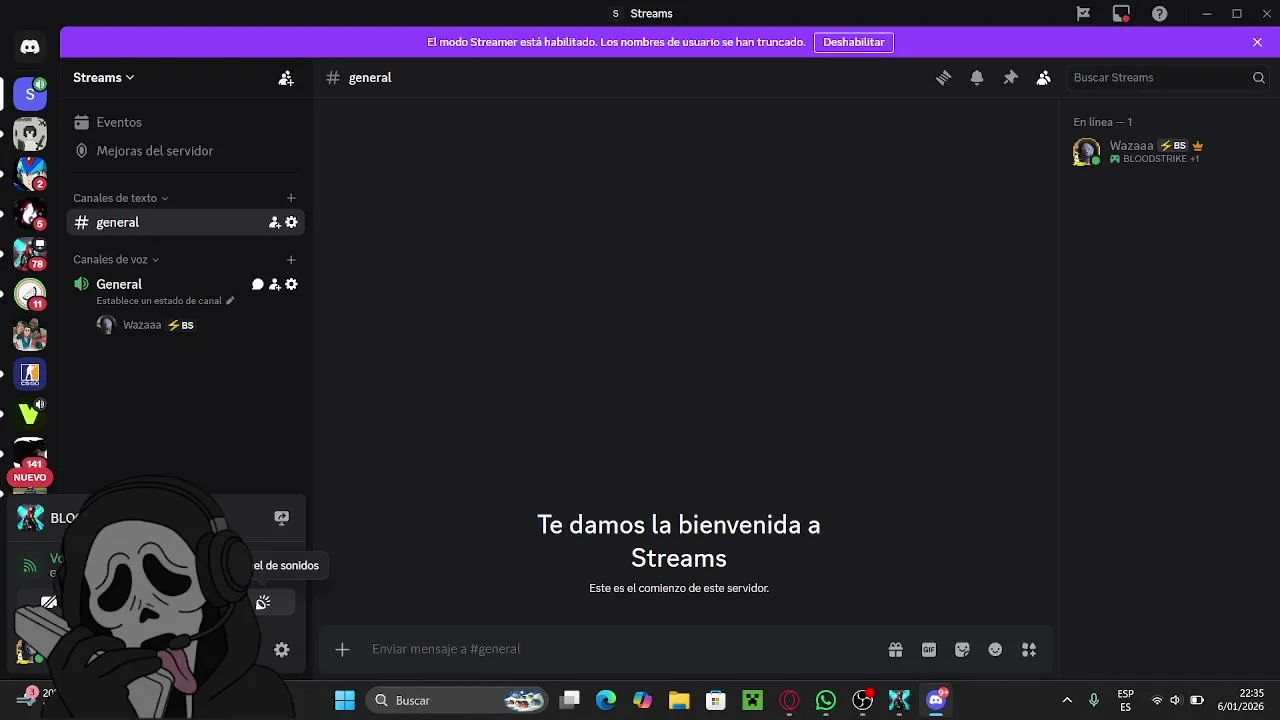Viewport: 1280px width, 720px height.
Task: Click Deshabilitar to disable Streamer mode
Action: tap(853, 43)
